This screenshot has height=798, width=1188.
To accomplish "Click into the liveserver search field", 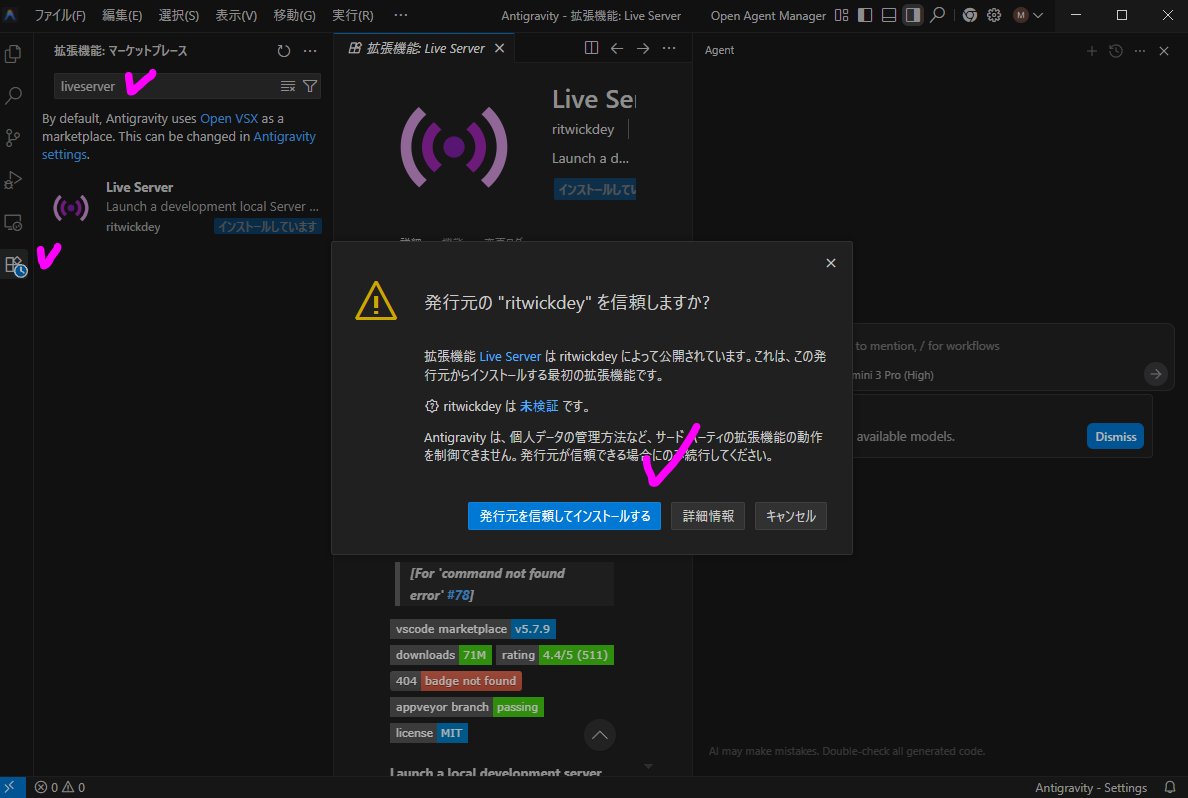I will point(165,86).
